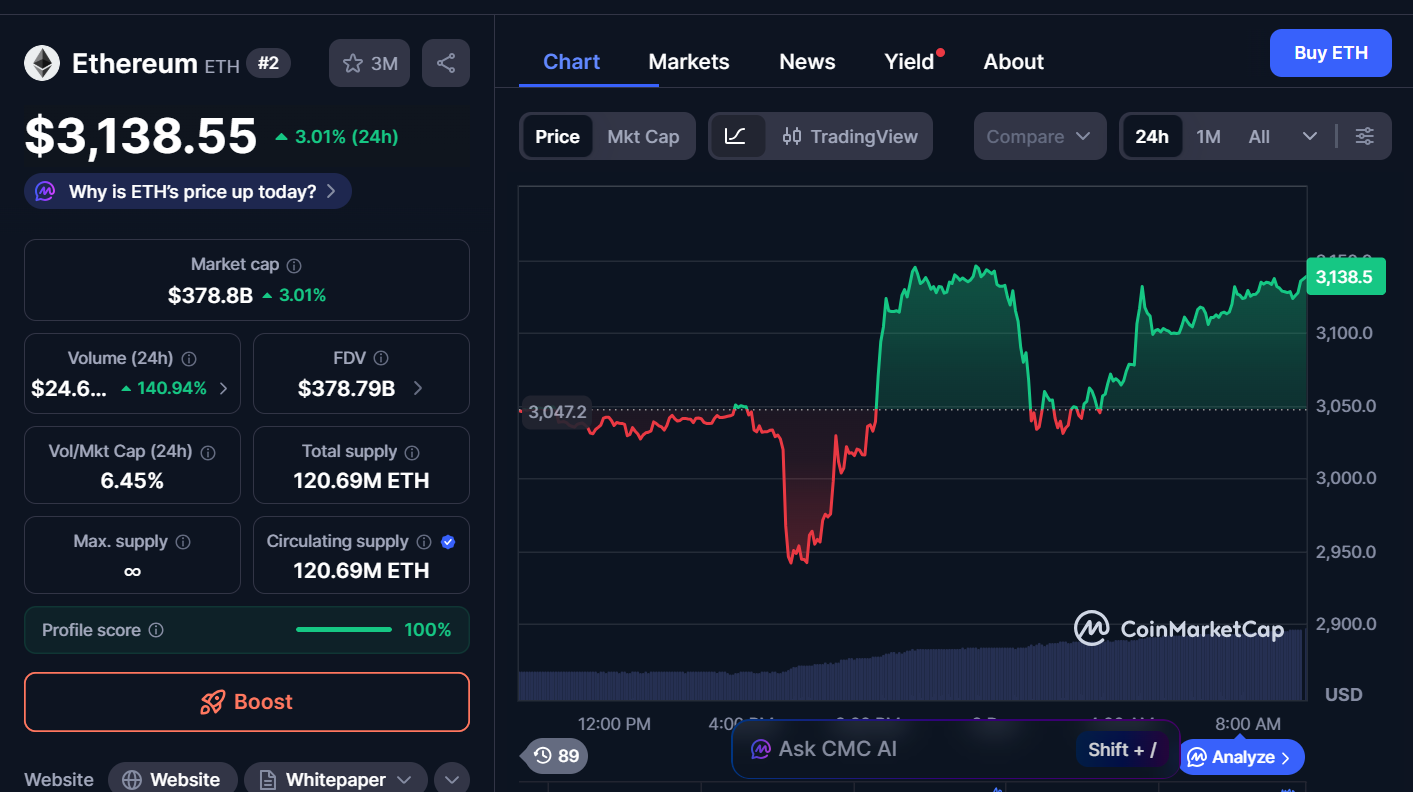This screenshot has height=792, width=1413.
Task: Open the Compare dropdown
Action: point(1039,136)
